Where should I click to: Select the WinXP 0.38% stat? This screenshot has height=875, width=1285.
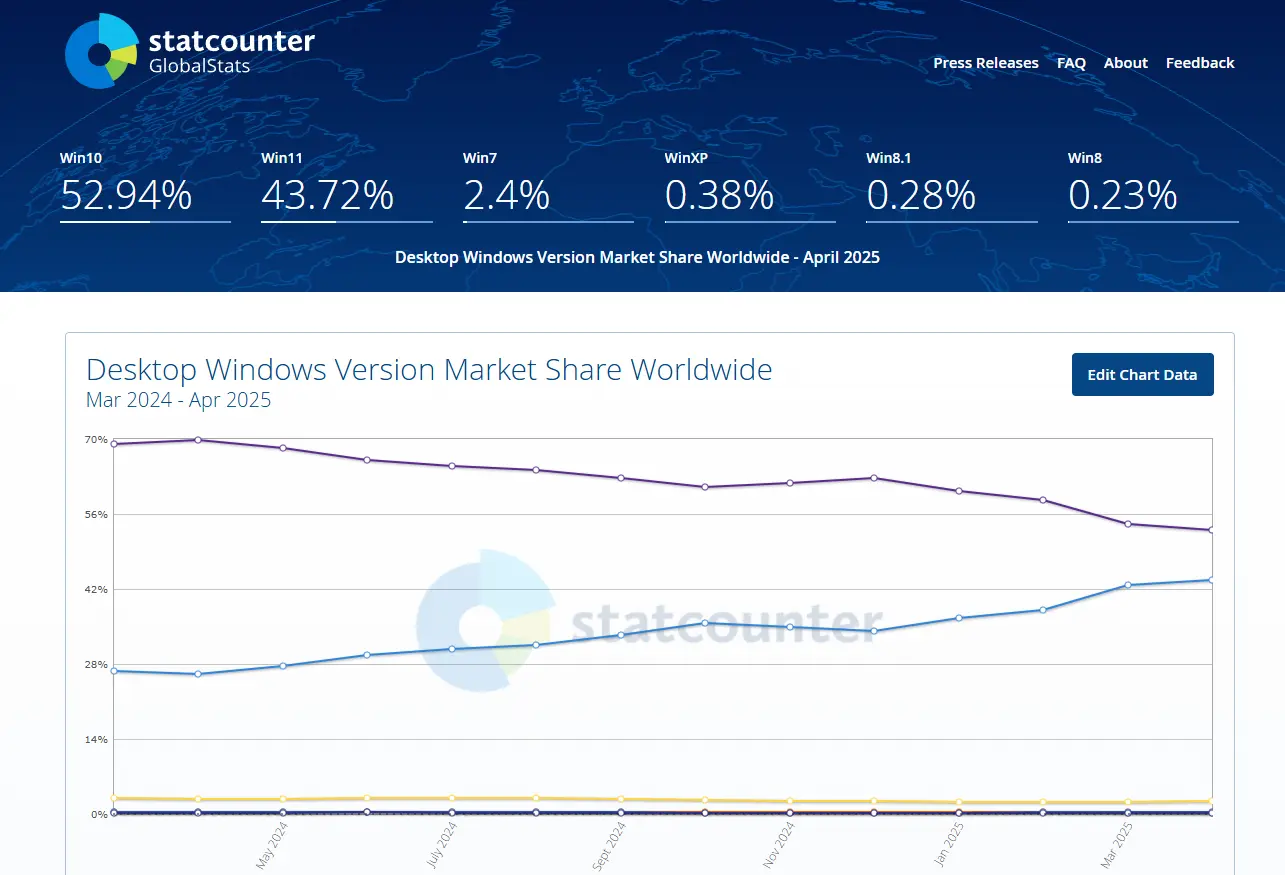click(750, 185)
